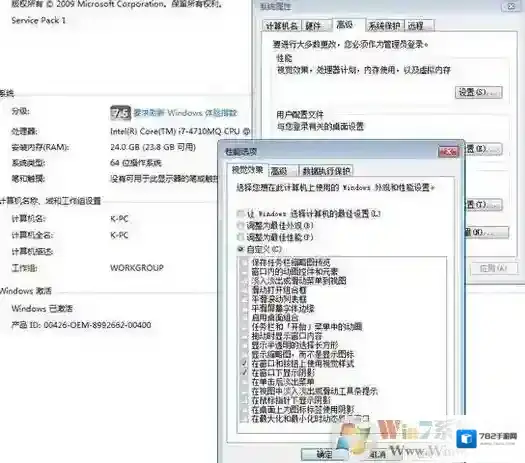Enable 在桌面上为图标标签使用阴影 checkbox
525x463 pixels.
245,409
